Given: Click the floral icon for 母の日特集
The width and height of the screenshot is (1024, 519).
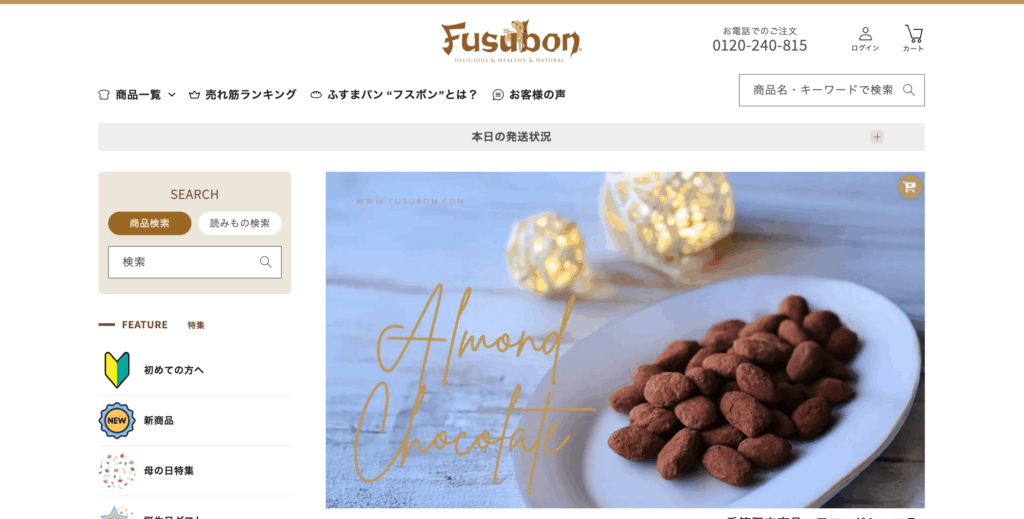Looking at the screenshot, I should [x=117, y=471].
